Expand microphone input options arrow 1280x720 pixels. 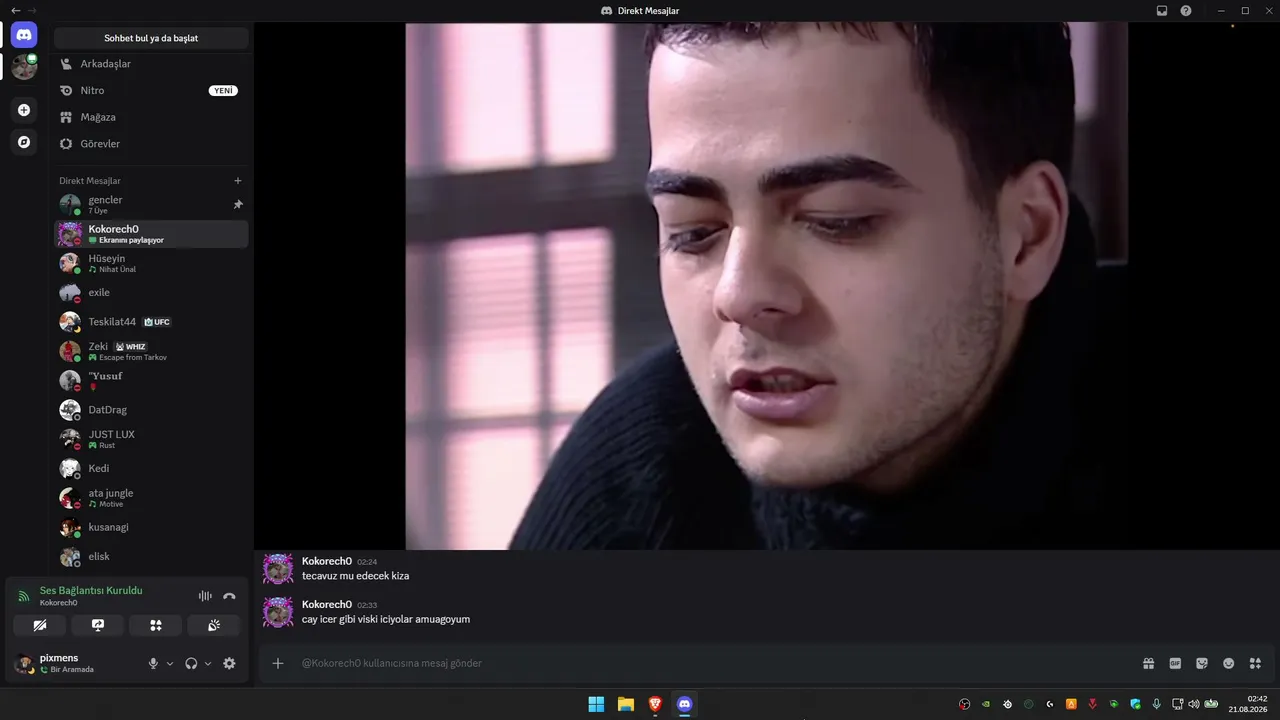pyautogui.click(x=170, y=664)
